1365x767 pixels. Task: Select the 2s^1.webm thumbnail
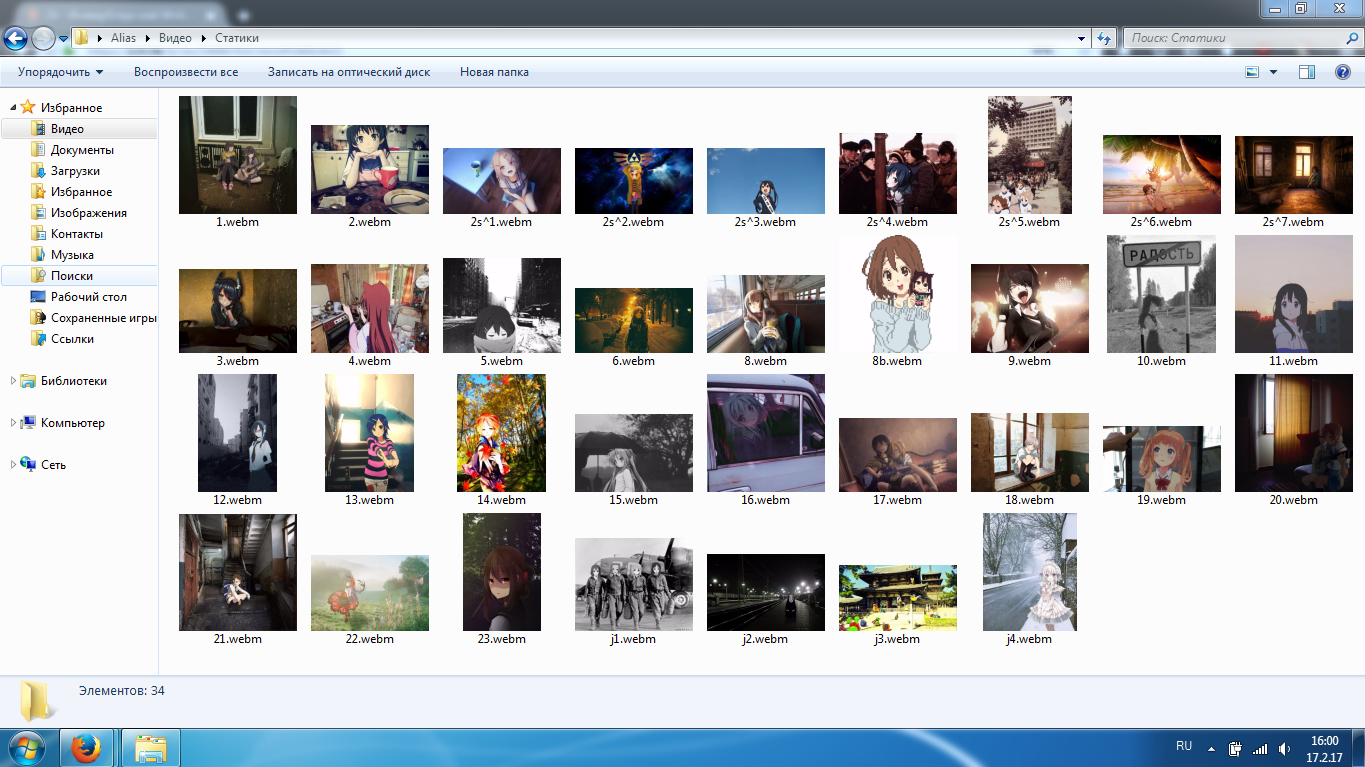pos(502,181)
